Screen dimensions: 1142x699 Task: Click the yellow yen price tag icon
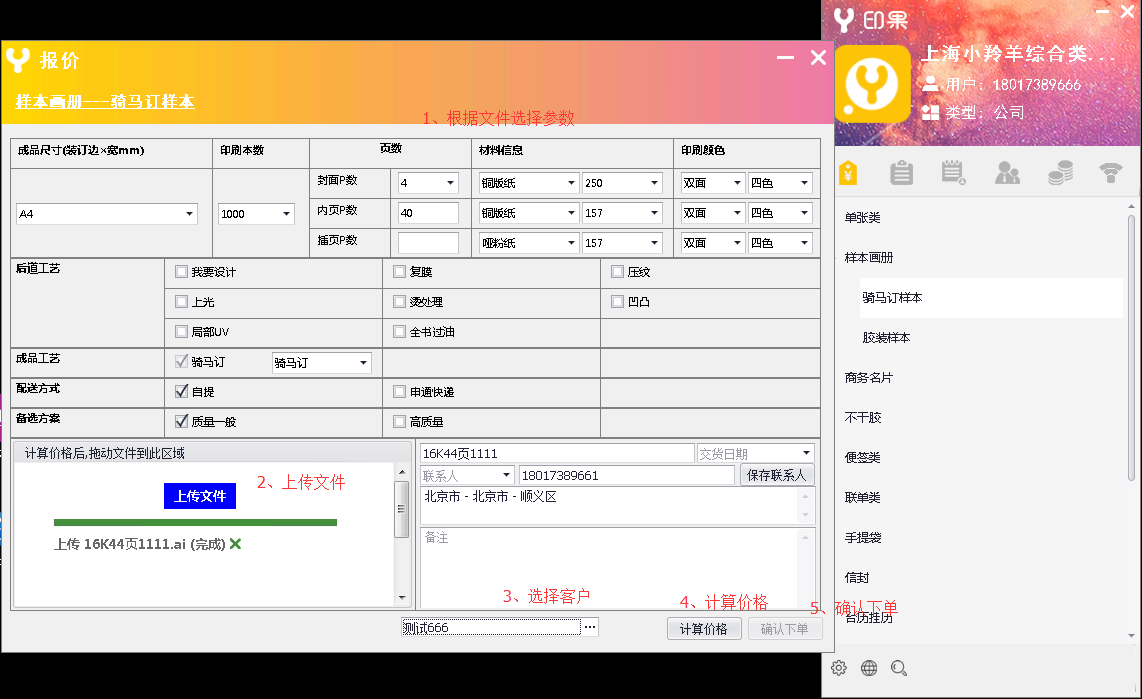(x=848, y=173)
